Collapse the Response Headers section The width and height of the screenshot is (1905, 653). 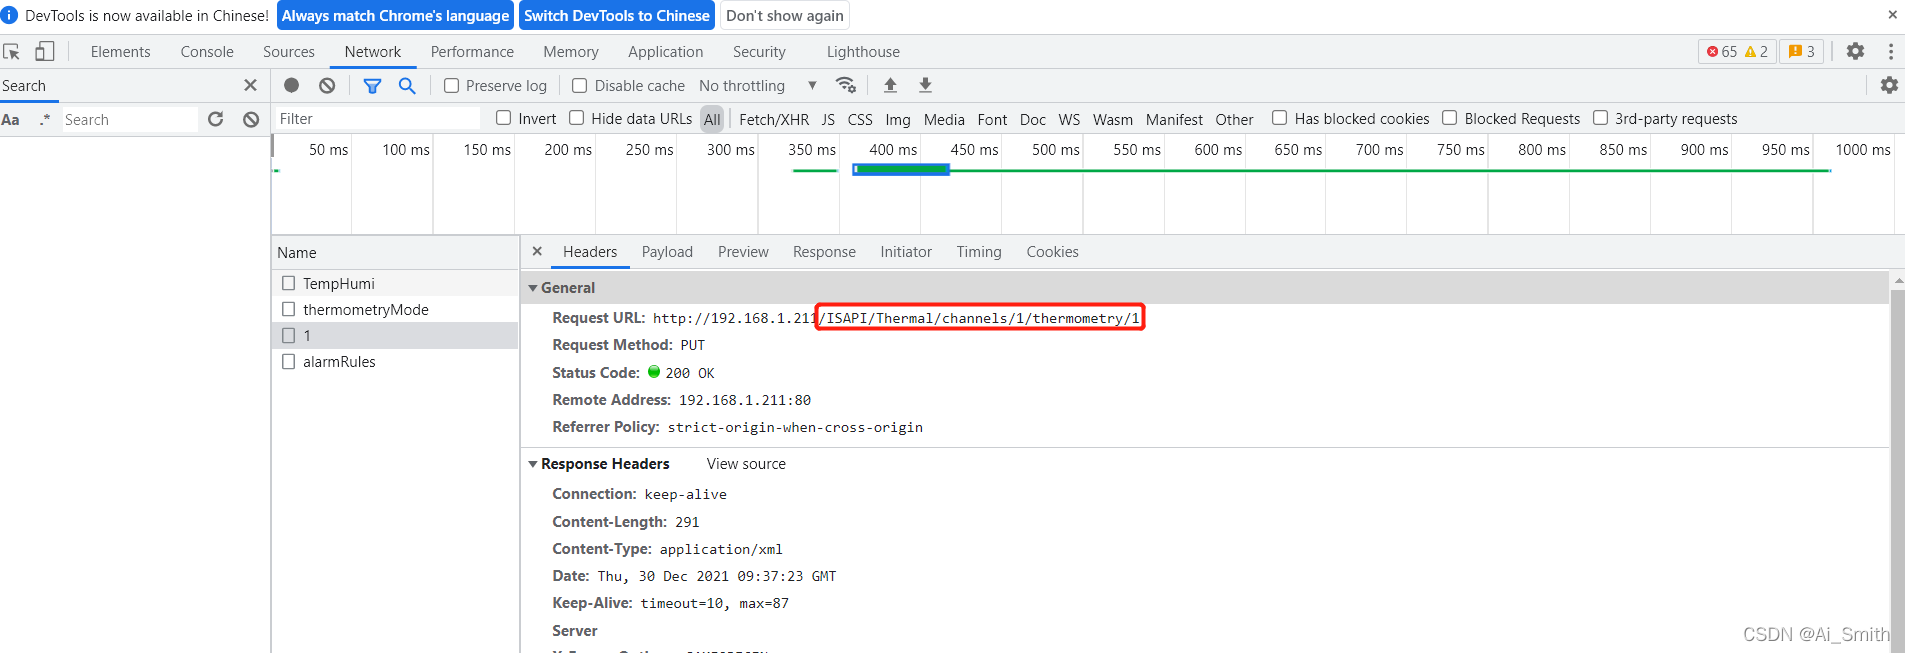point(533,464)
